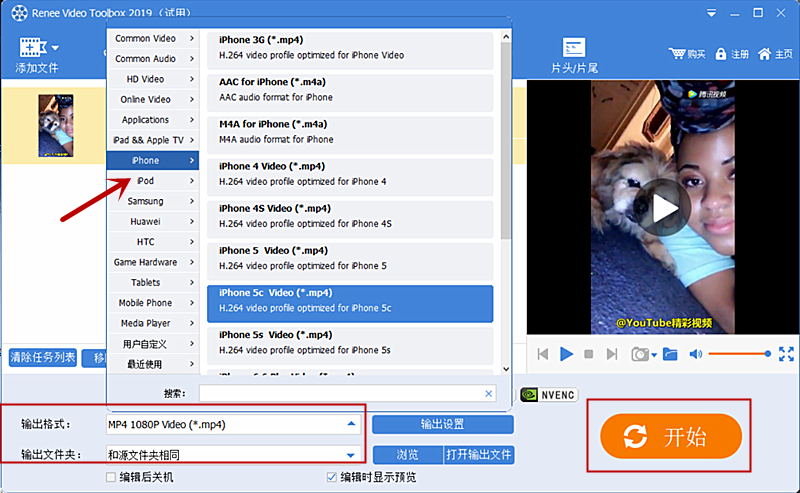The image size is (800, 493).
Task: Open the snapshot folder icon
Action: coord(670,354)
